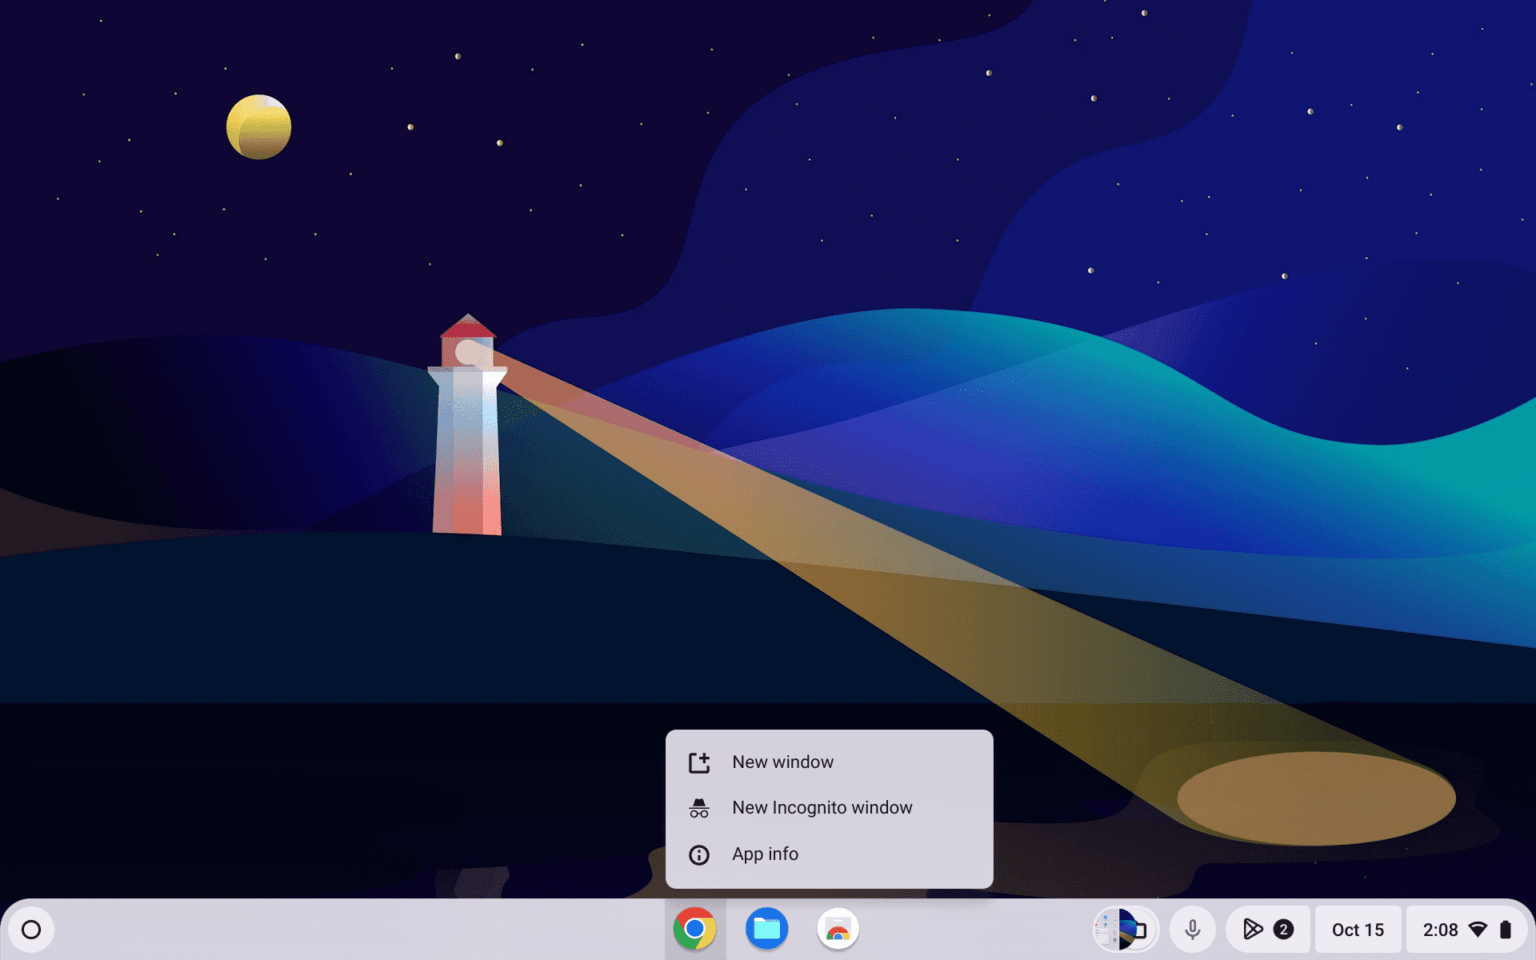Open the Chrome browser from the shelf
This screenshot has height=960, width=1536.
(x=696, y=929)
